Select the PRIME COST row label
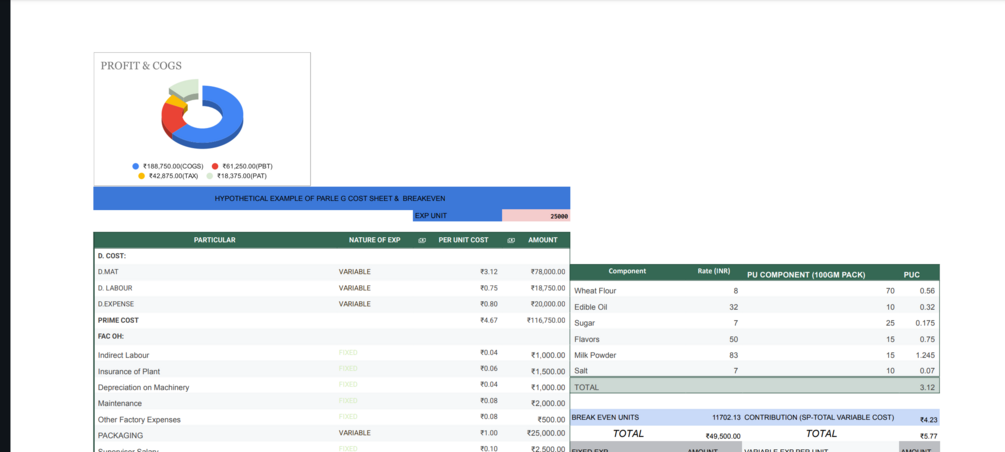The width and height of the screenshot is (1005, 452). click(x=118, y=320)
